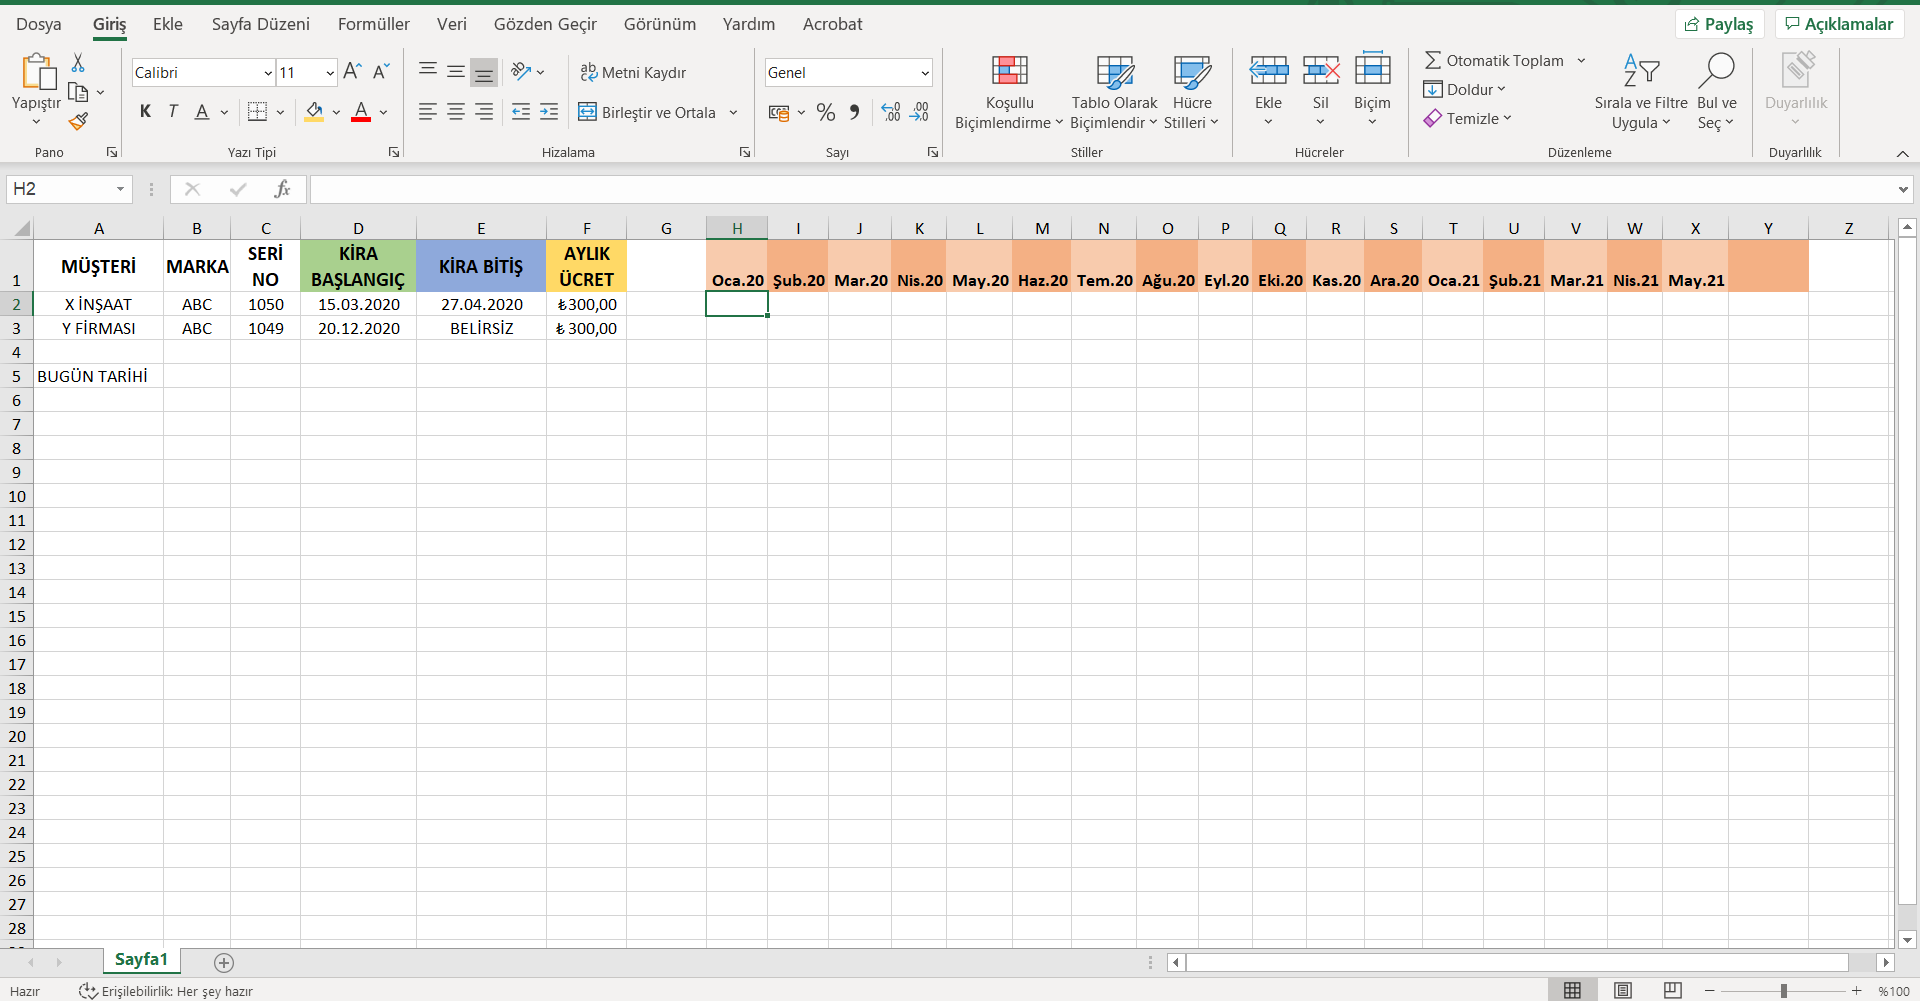Viewport: 1920px width, 1001px height.
Task: Increase font size with the larger A icon
Action: [x=352, y=72]
